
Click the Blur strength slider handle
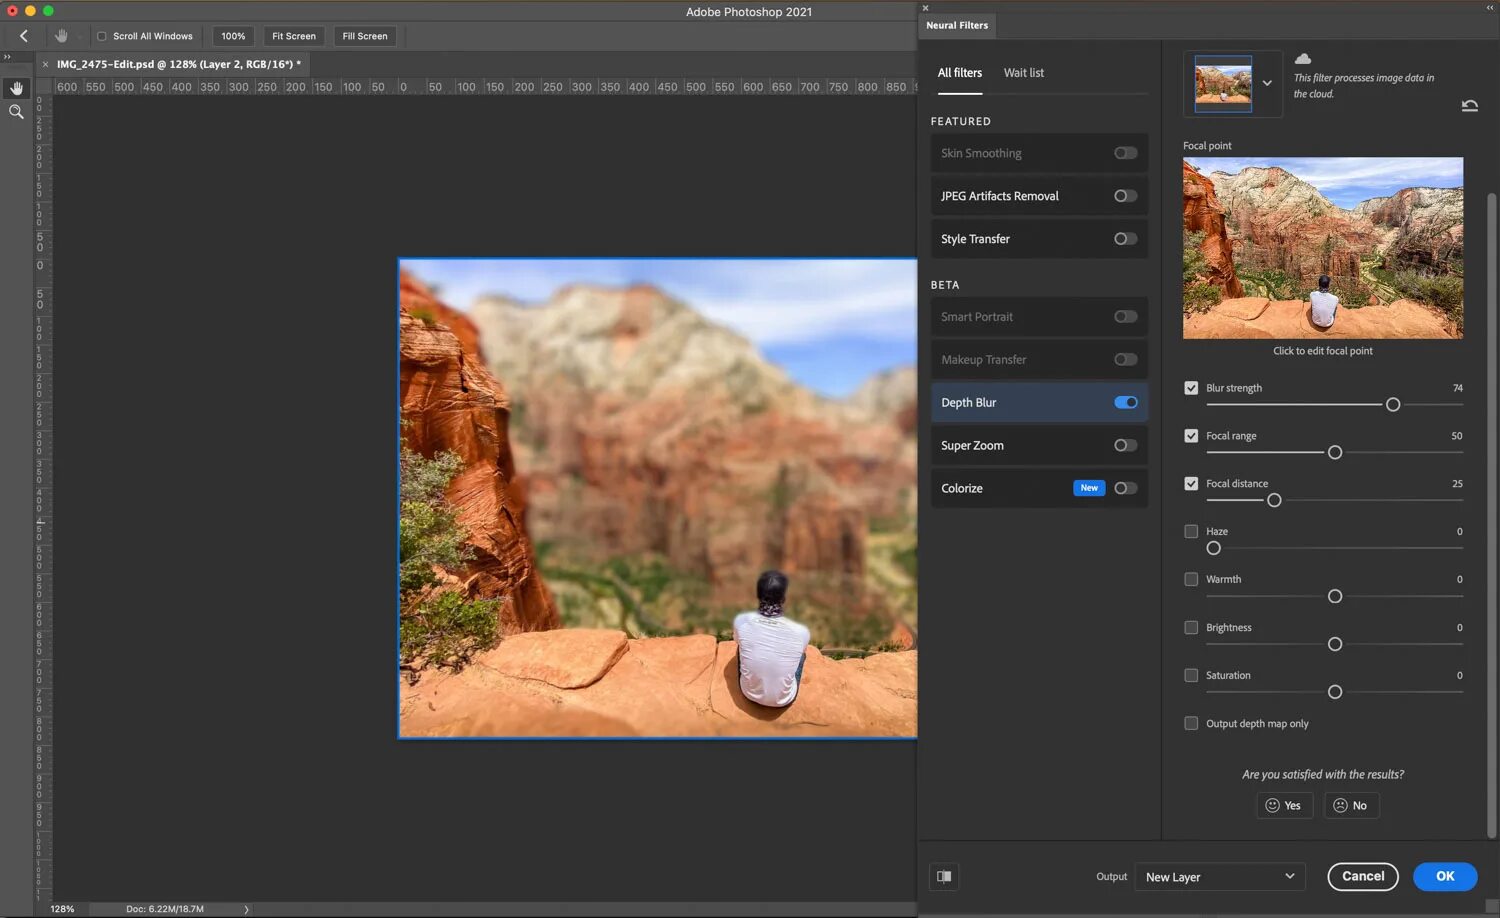point(1393,405)
